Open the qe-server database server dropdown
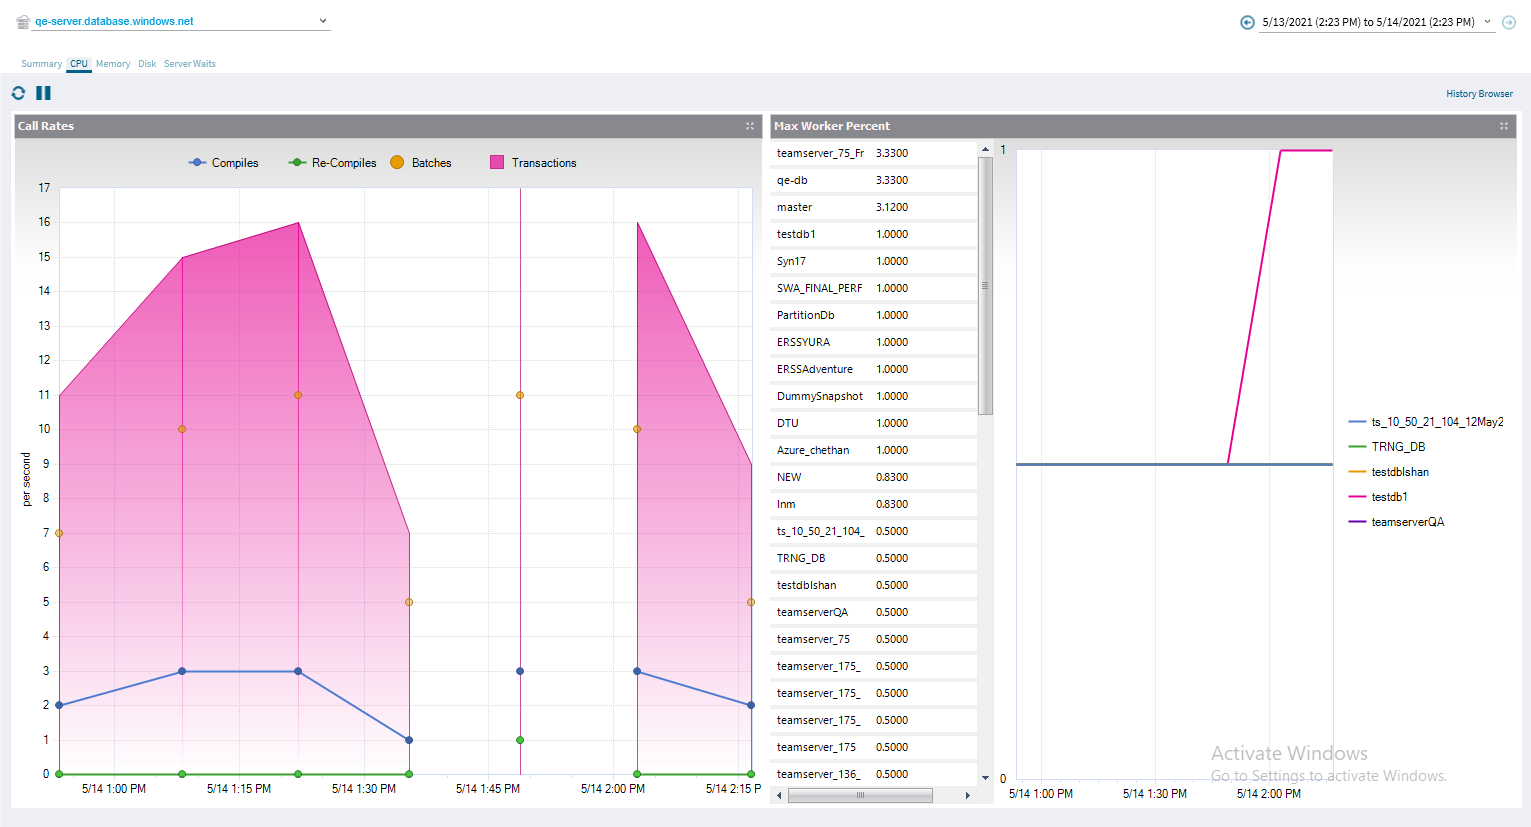 click(x=322, y=21)
